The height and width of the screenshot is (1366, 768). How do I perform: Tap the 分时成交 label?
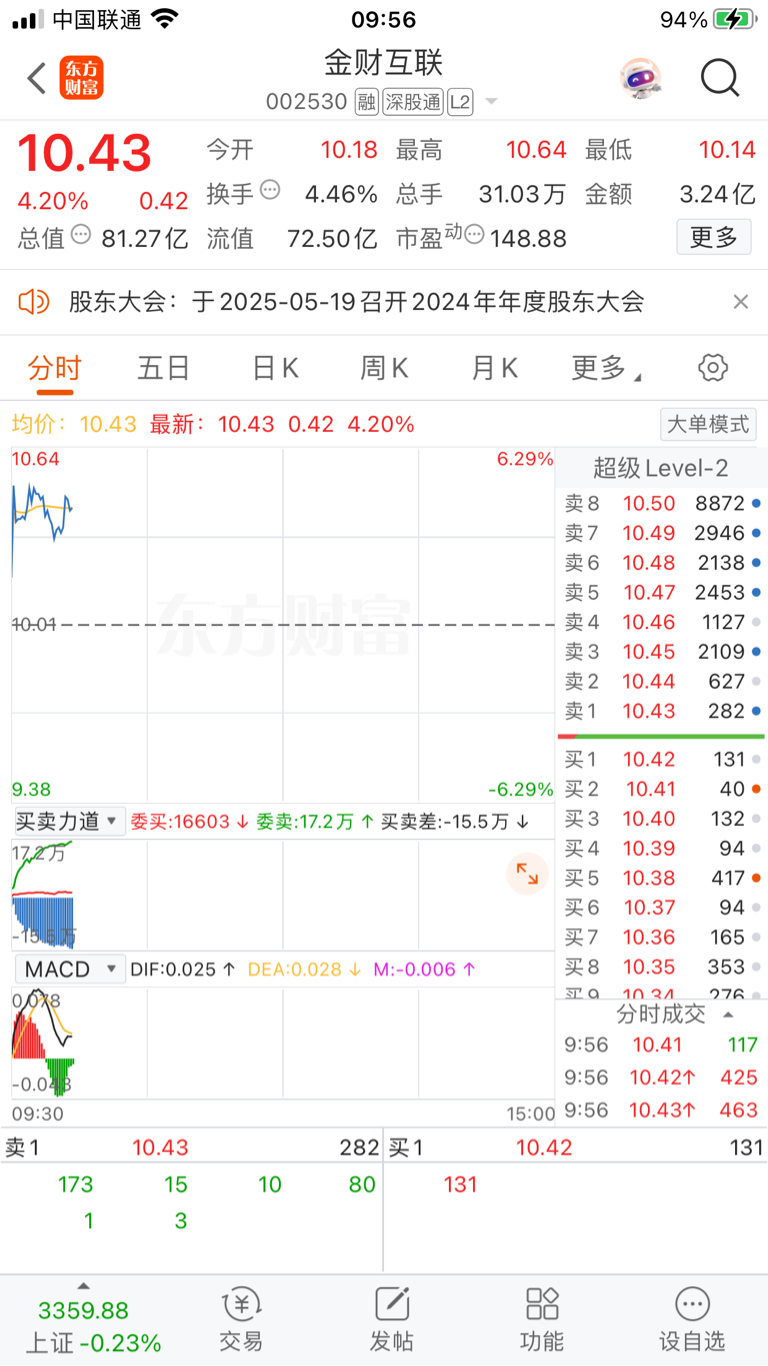click(x=661, y=1014)
